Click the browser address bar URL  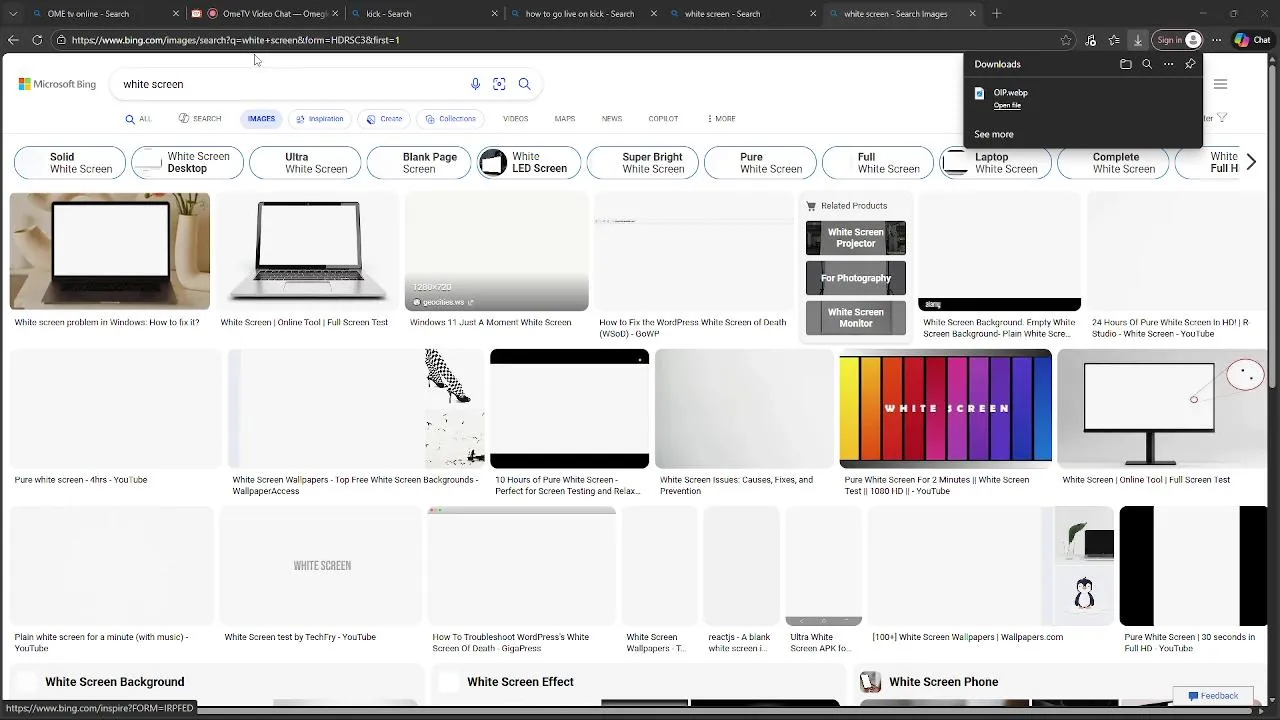236,40
